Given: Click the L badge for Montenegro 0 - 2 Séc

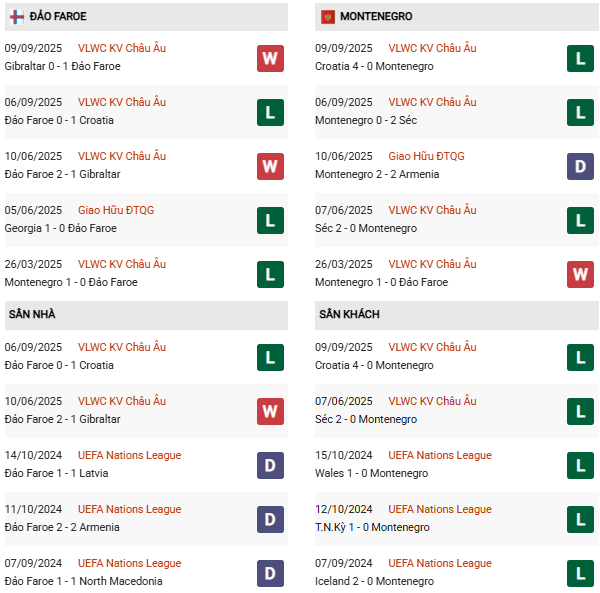Looking at the screenshot, I should tap(580, 112).
